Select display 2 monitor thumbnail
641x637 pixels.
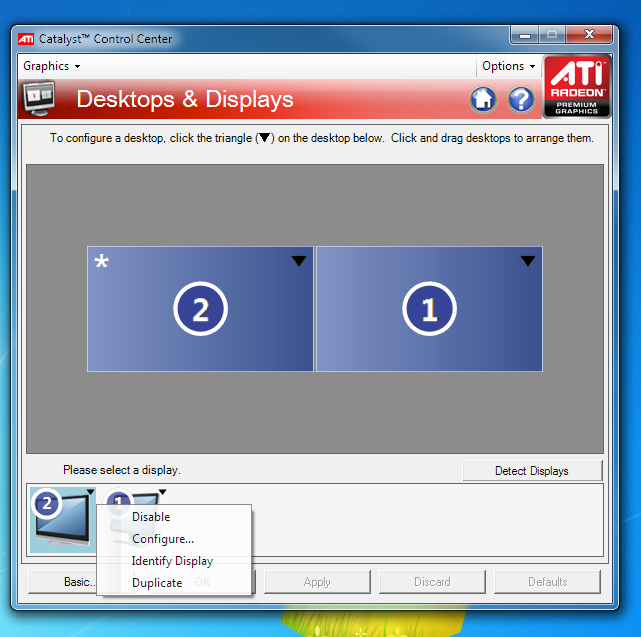point(63,519)
